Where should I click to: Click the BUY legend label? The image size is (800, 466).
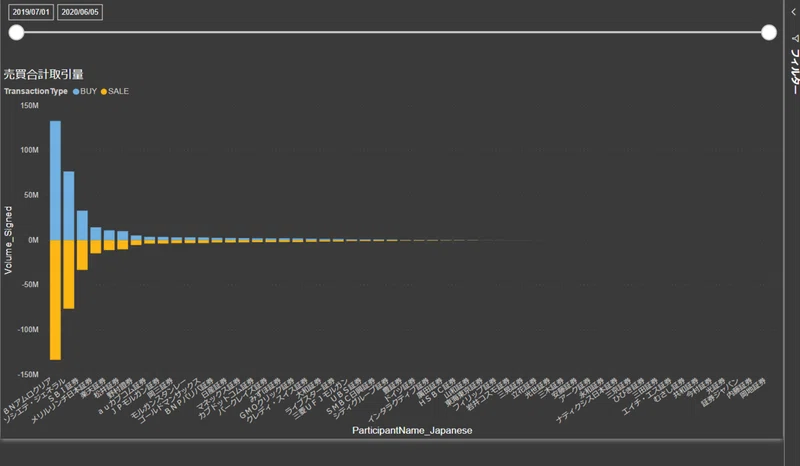88,91
